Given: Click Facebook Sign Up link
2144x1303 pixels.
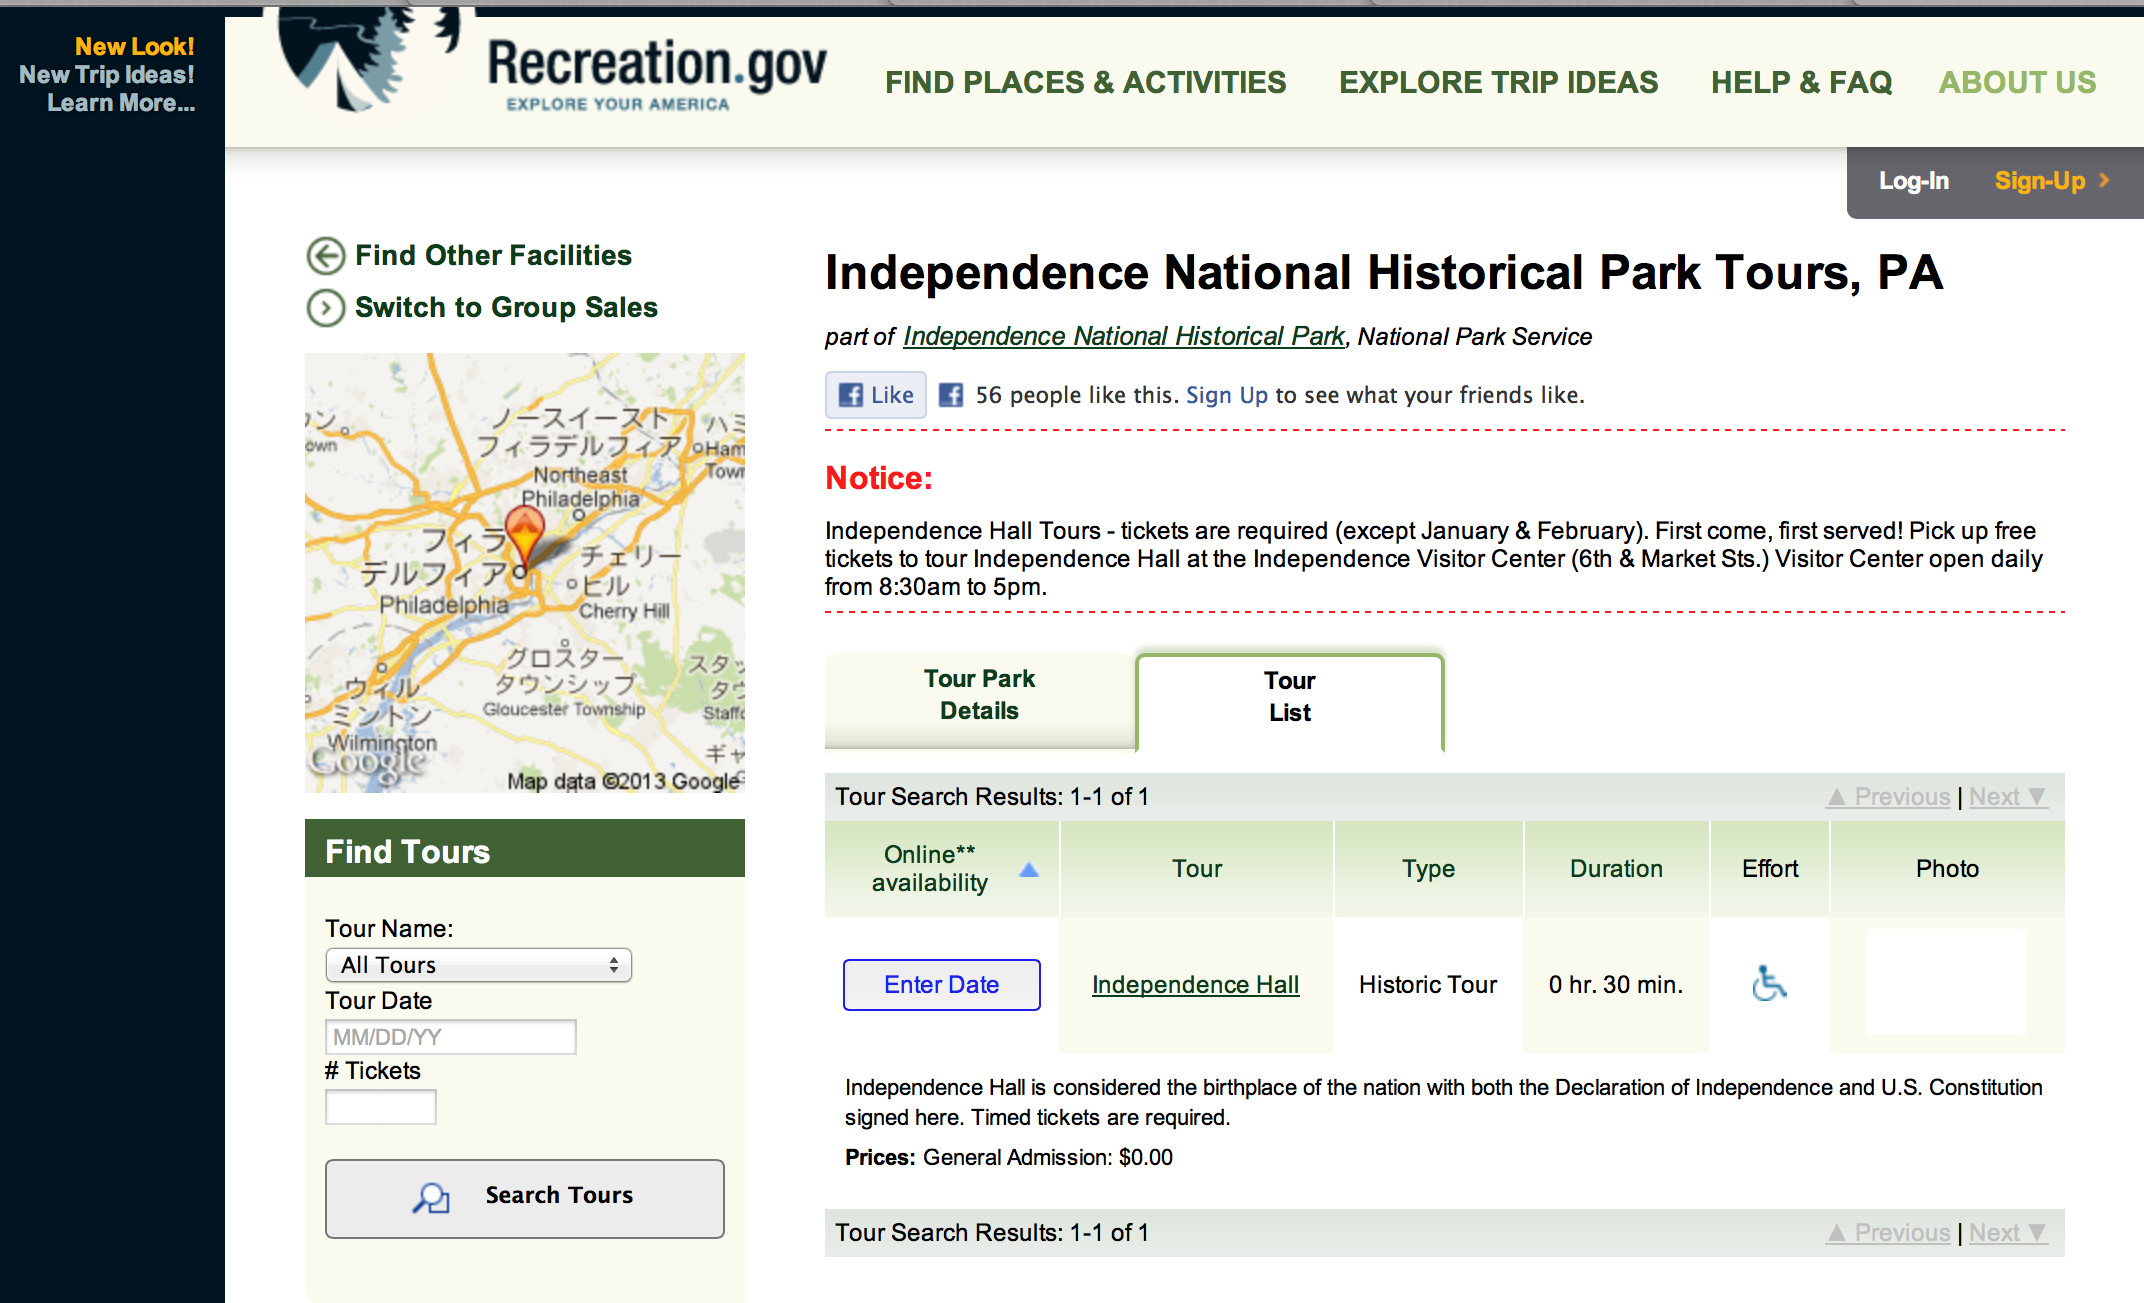Looking at the screenshot, I should tap(1227, 395).
